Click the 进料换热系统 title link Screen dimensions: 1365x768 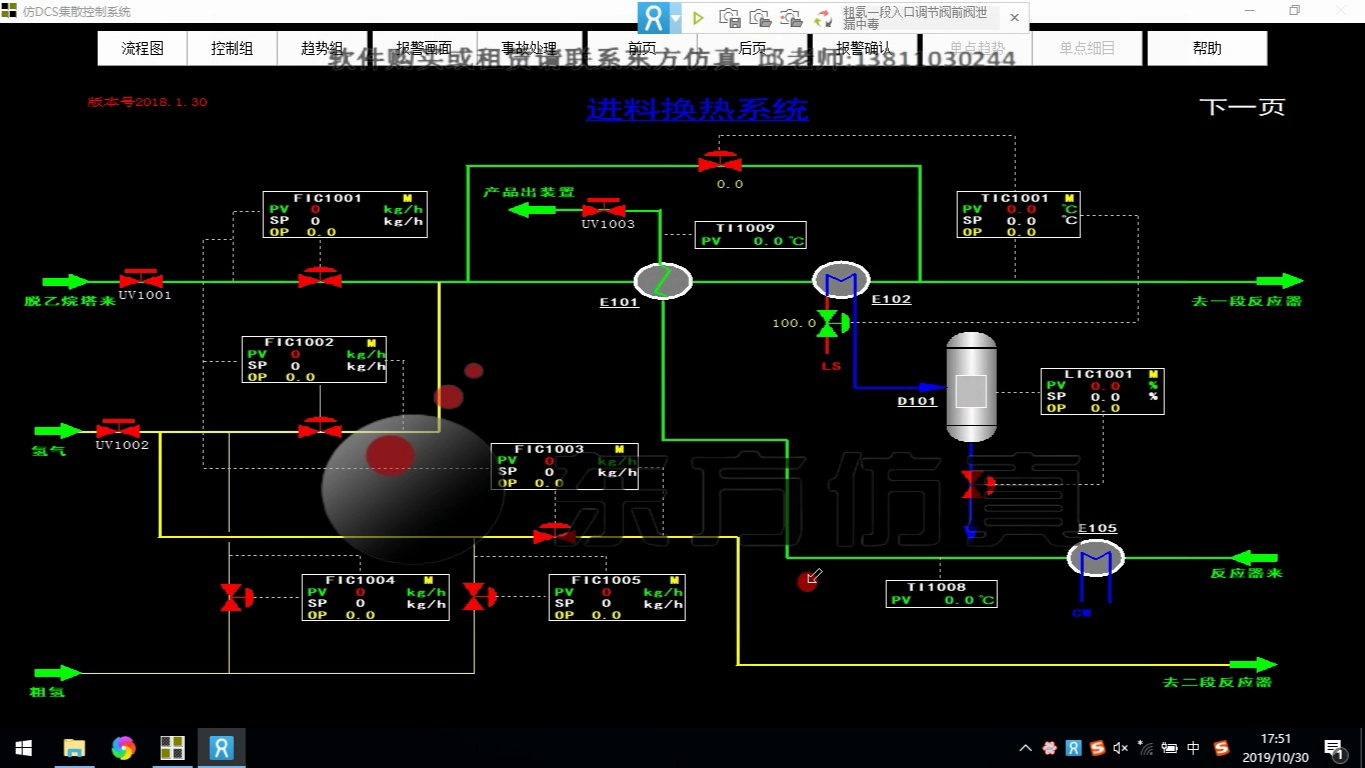(x=697, y=109)
